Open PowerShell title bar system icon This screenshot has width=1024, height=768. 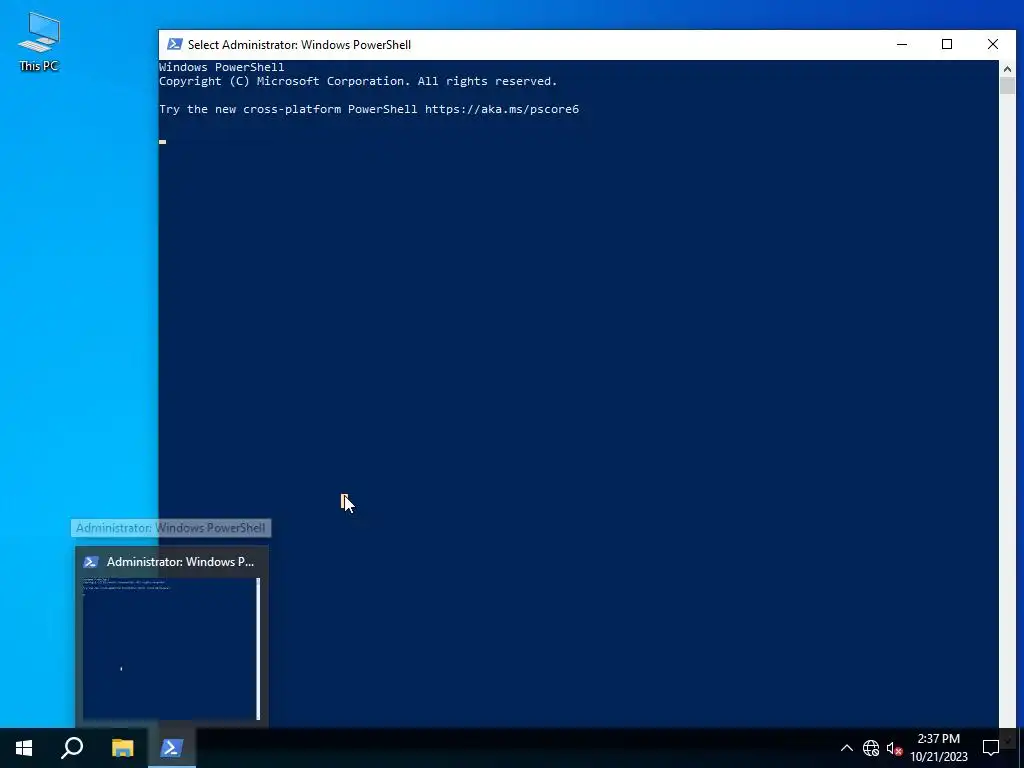point(174,44)
